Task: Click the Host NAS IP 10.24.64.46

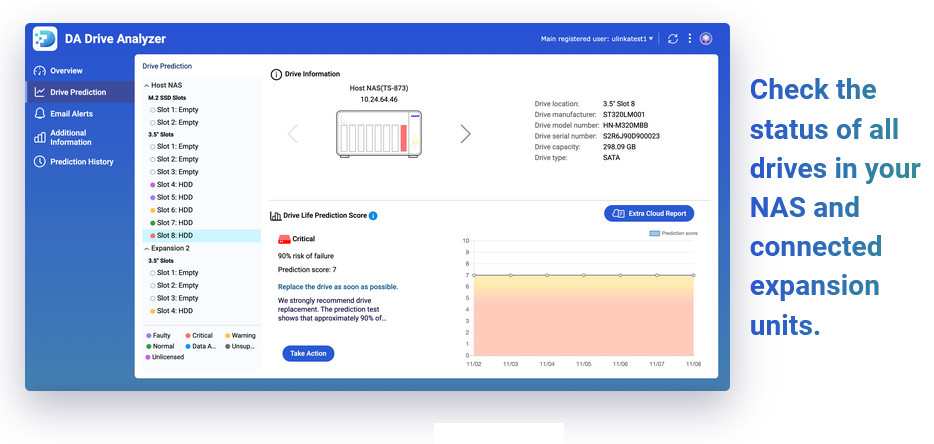Action: (x=379, y=100)
